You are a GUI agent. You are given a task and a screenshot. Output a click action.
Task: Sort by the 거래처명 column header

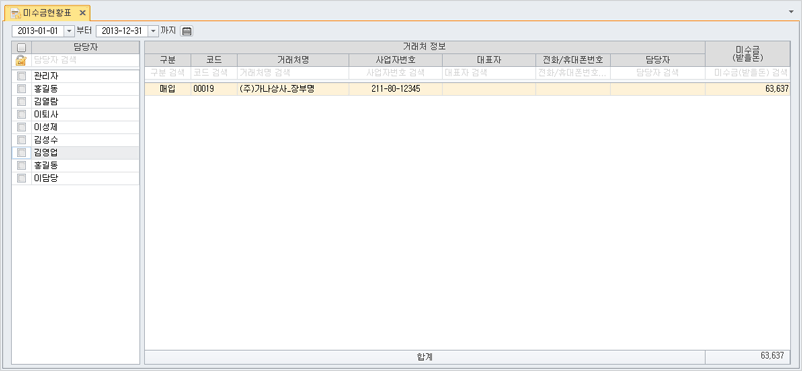293,60
